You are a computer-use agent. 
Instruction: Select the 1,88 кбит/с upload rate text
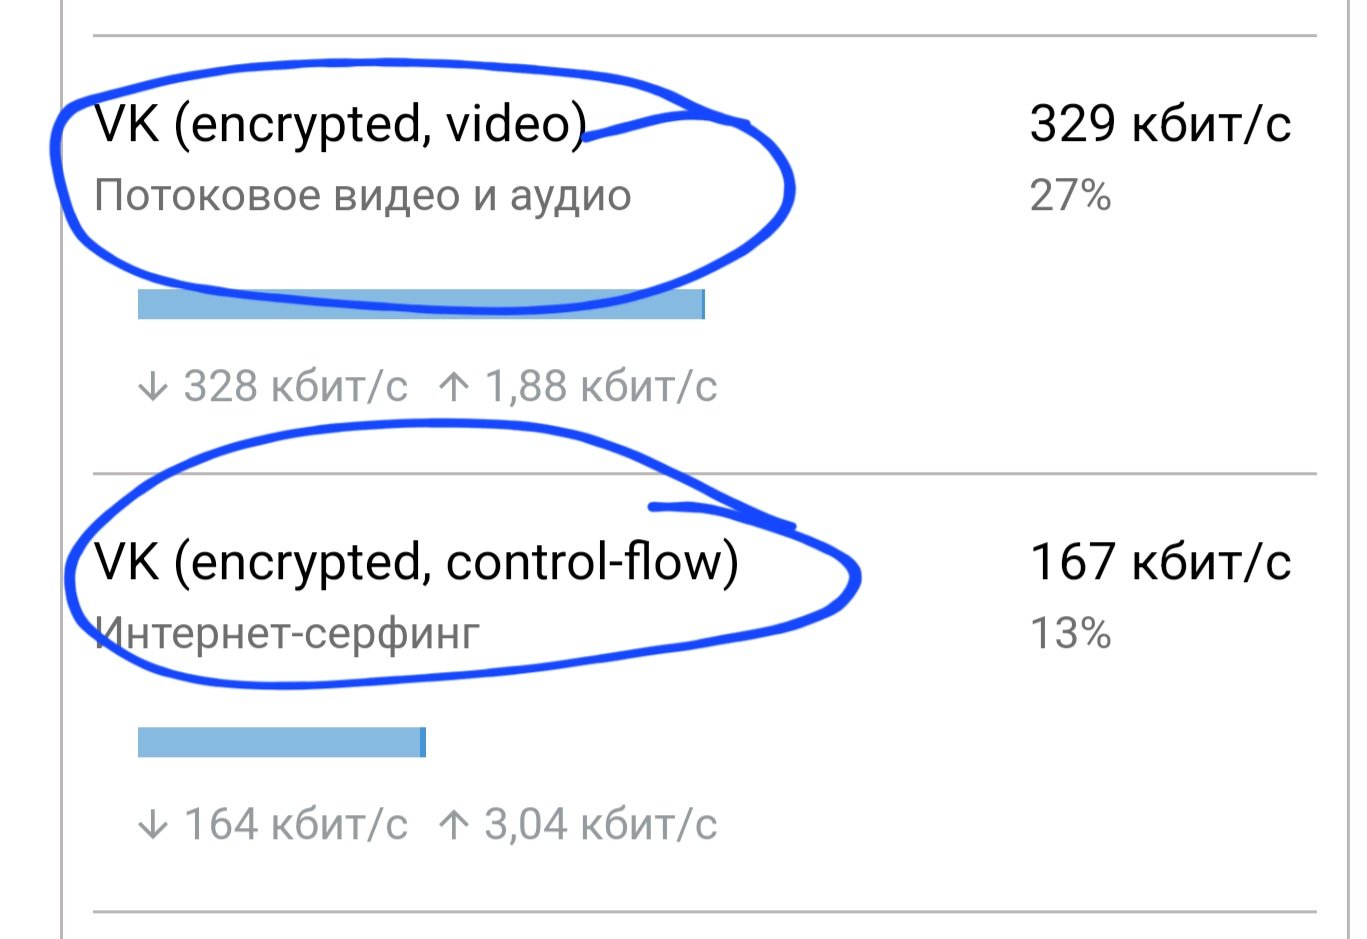pyautogui.click(x=601, y=386)
